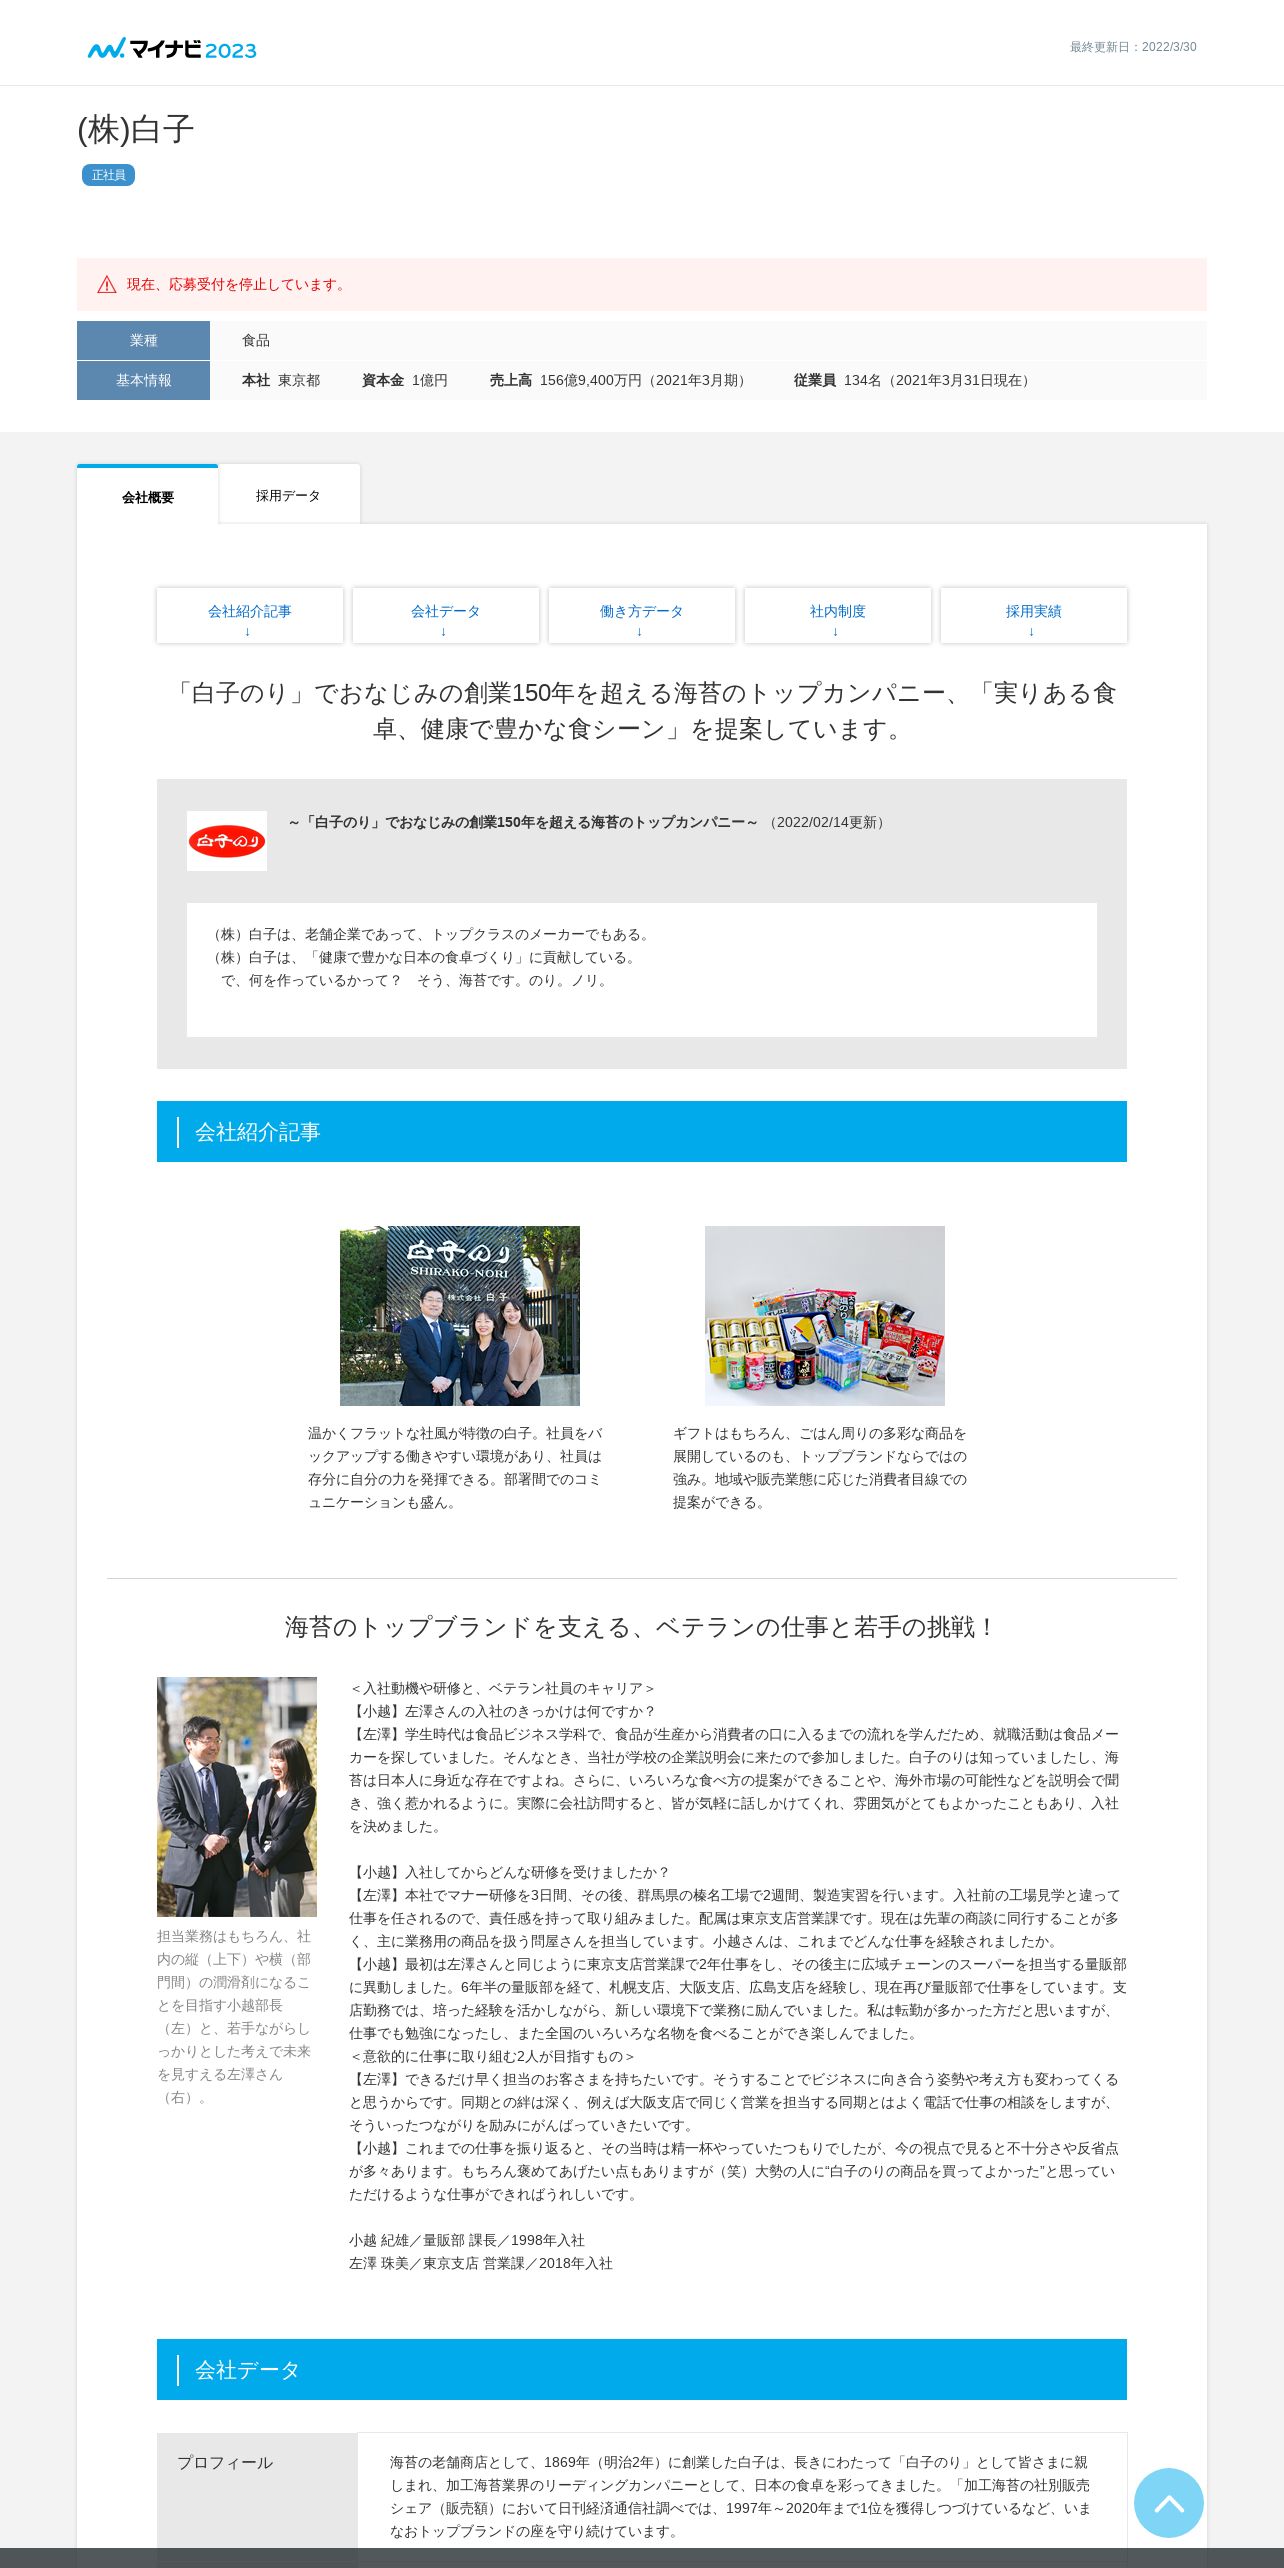The width and height of the screenshot is (1284, 2568).
Task: Jump to 会社紹介記事 section
Action: click(x=250, y=615)
